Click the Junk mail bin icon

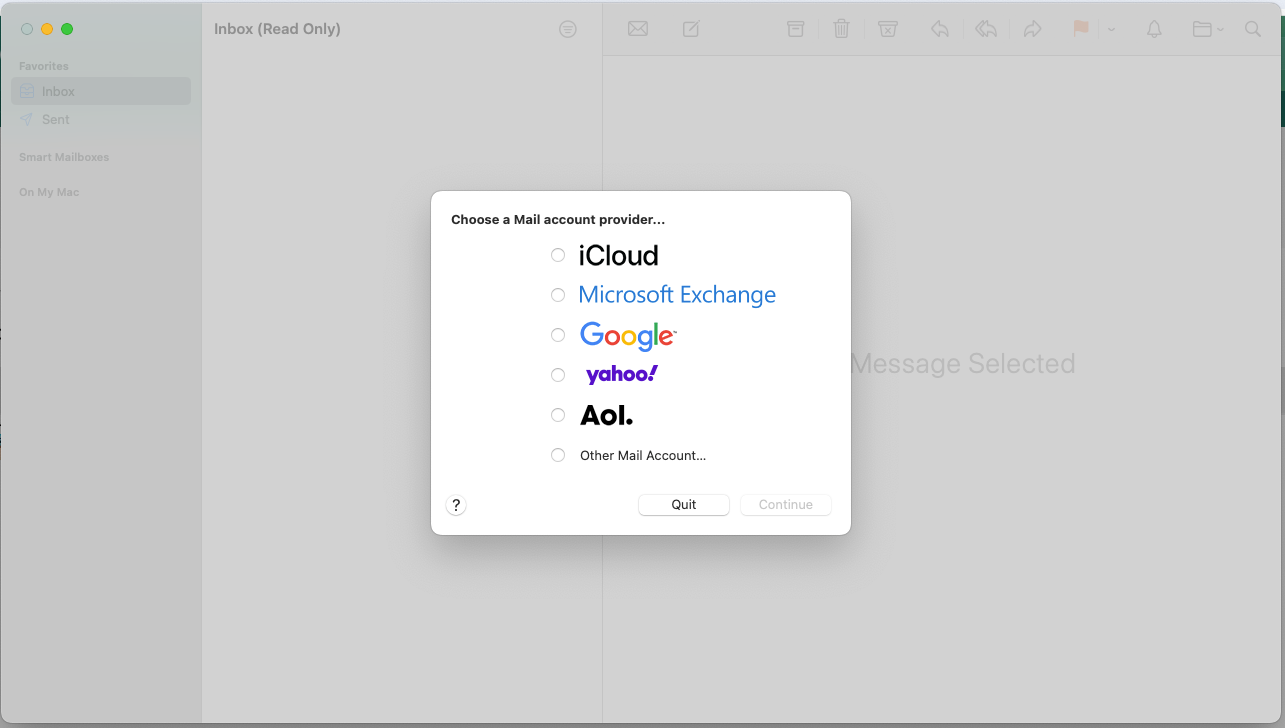[x=887, y=29]
